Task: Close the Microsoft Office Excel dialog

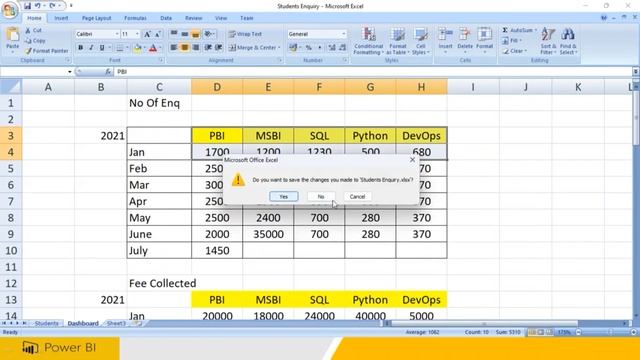Action: [412, 160]
